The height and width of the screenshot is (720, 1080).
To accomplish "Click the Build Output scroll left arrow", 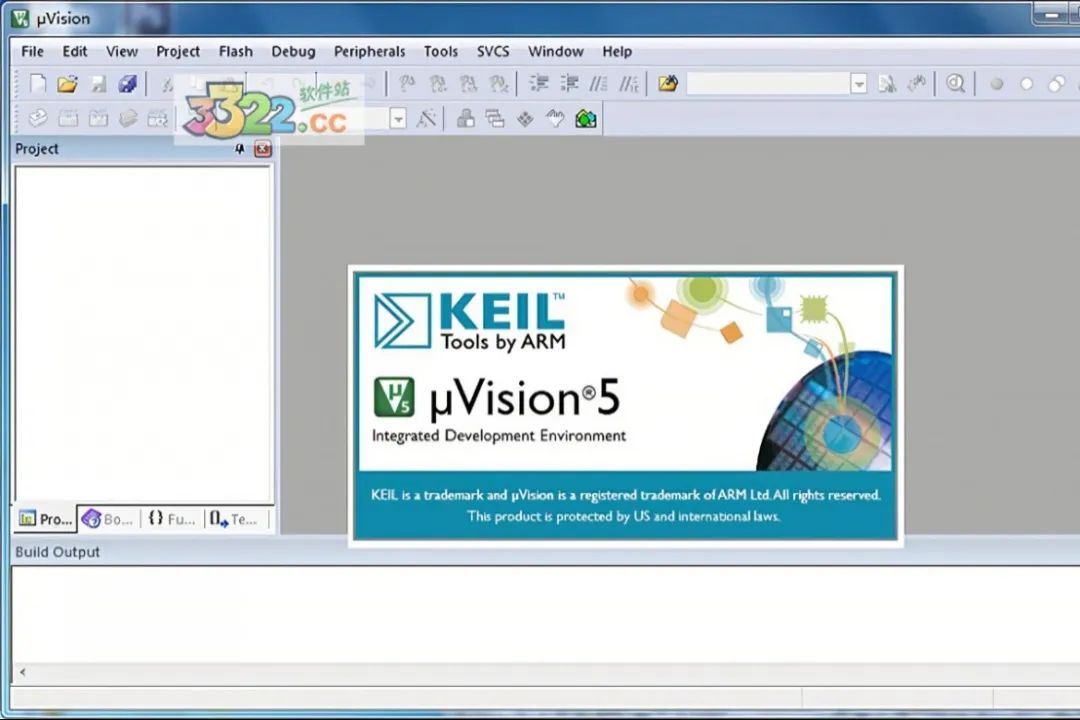I will [x=23, y=672].
